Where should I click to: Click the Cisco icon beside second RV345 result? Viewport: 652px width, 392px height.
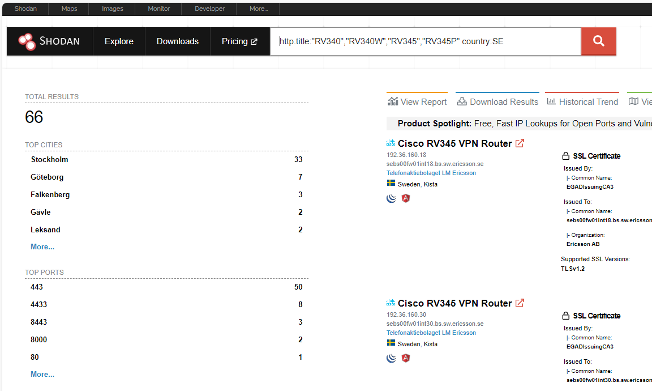[390, 303]
